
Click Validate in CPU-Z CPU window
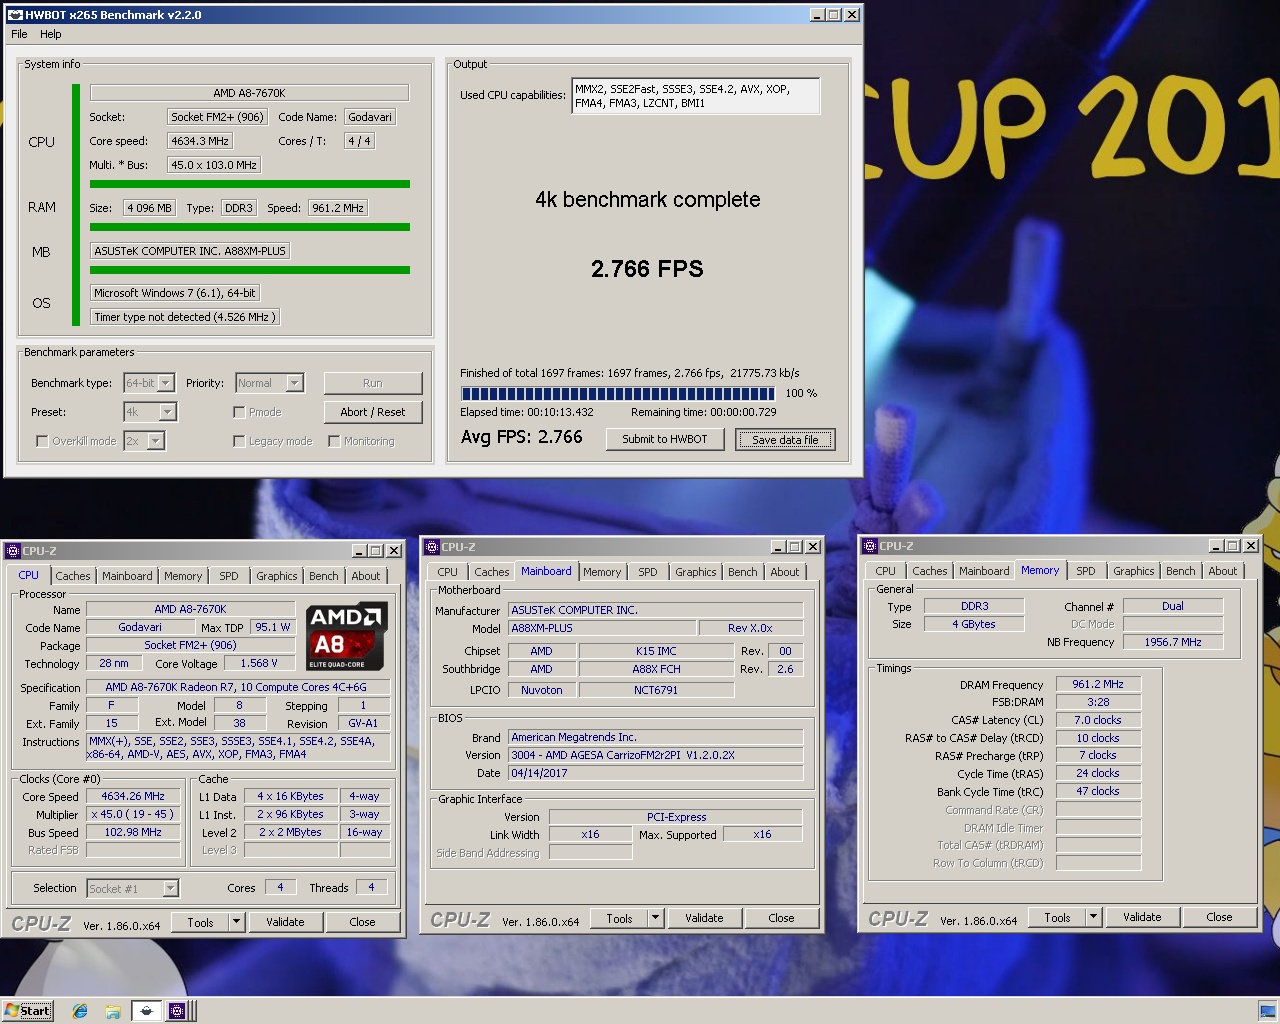coord(285,922)
